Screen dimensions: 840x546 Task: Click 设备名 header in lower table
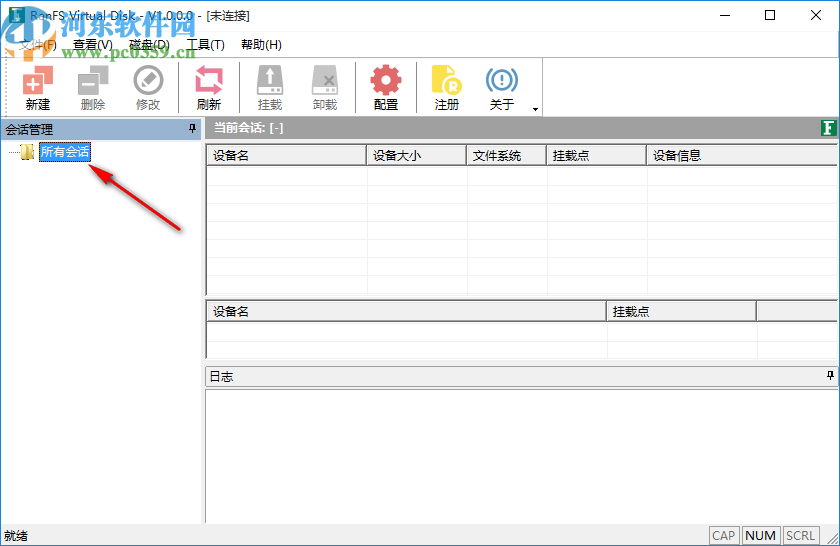pyautogui.click(x=407, y=311)
